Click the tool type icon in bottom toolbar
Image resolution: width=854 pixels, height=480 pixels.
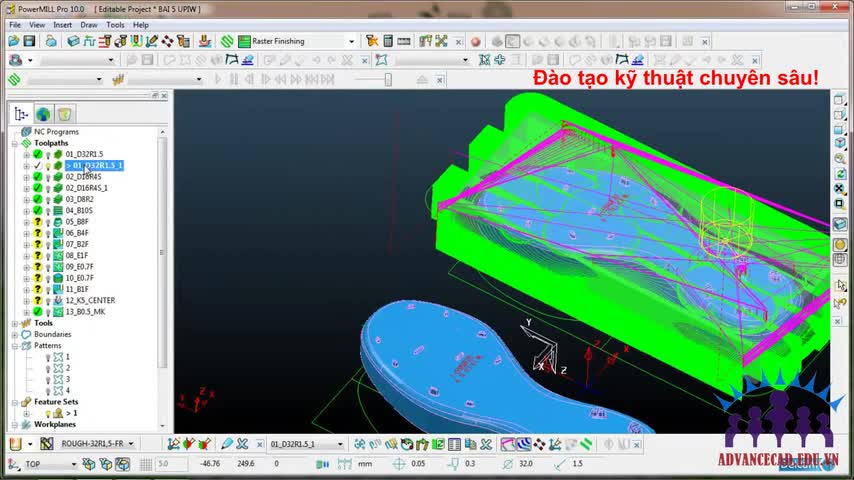pyautogui.click(x=15, y=444)
